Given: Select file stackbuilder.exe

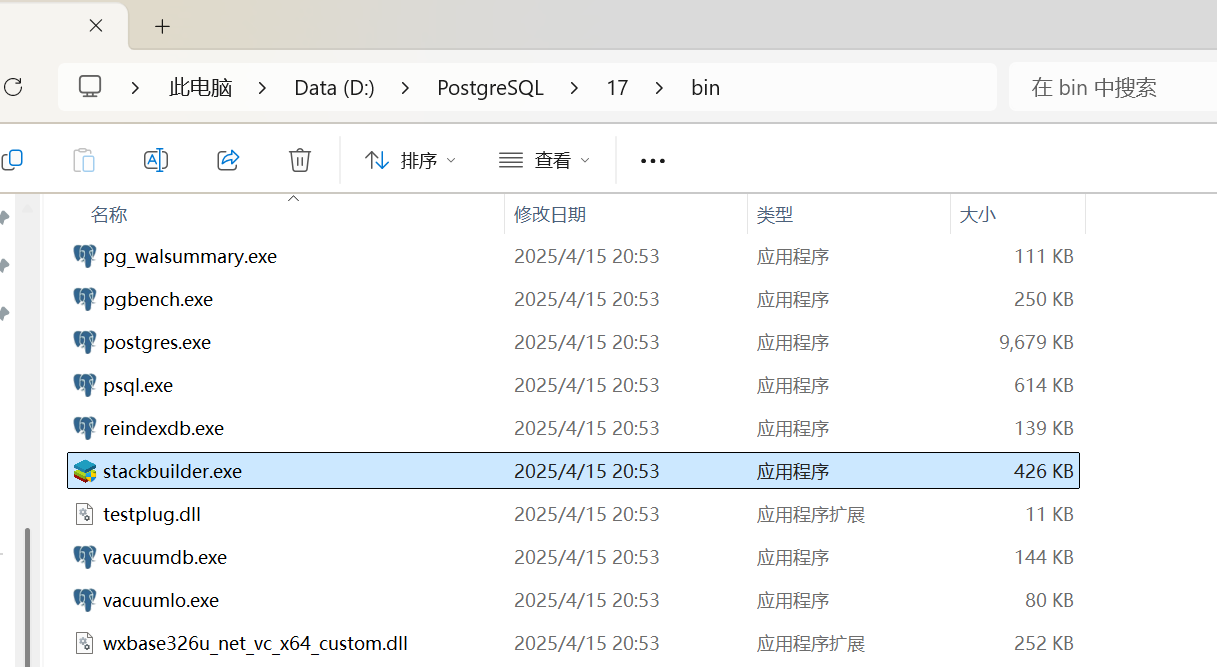Looking at the screenshot, I should click(172, 471).
